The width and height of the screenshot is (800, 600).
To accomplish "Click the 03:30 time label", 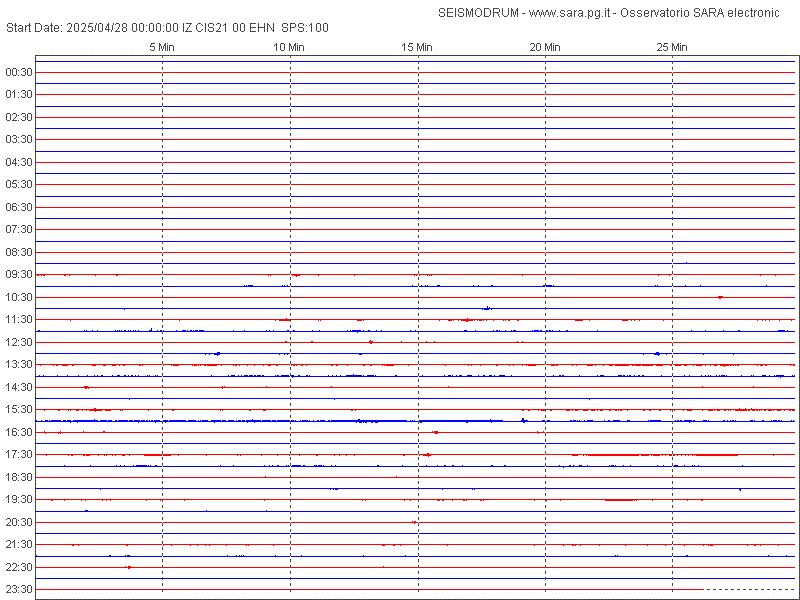I will point(19,139).
